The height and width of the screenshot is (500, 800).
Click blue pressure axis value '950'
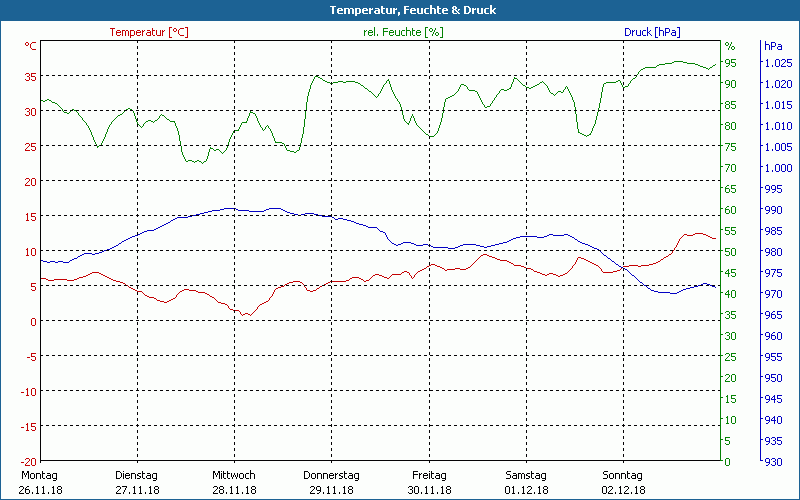(x=773, y=378)
